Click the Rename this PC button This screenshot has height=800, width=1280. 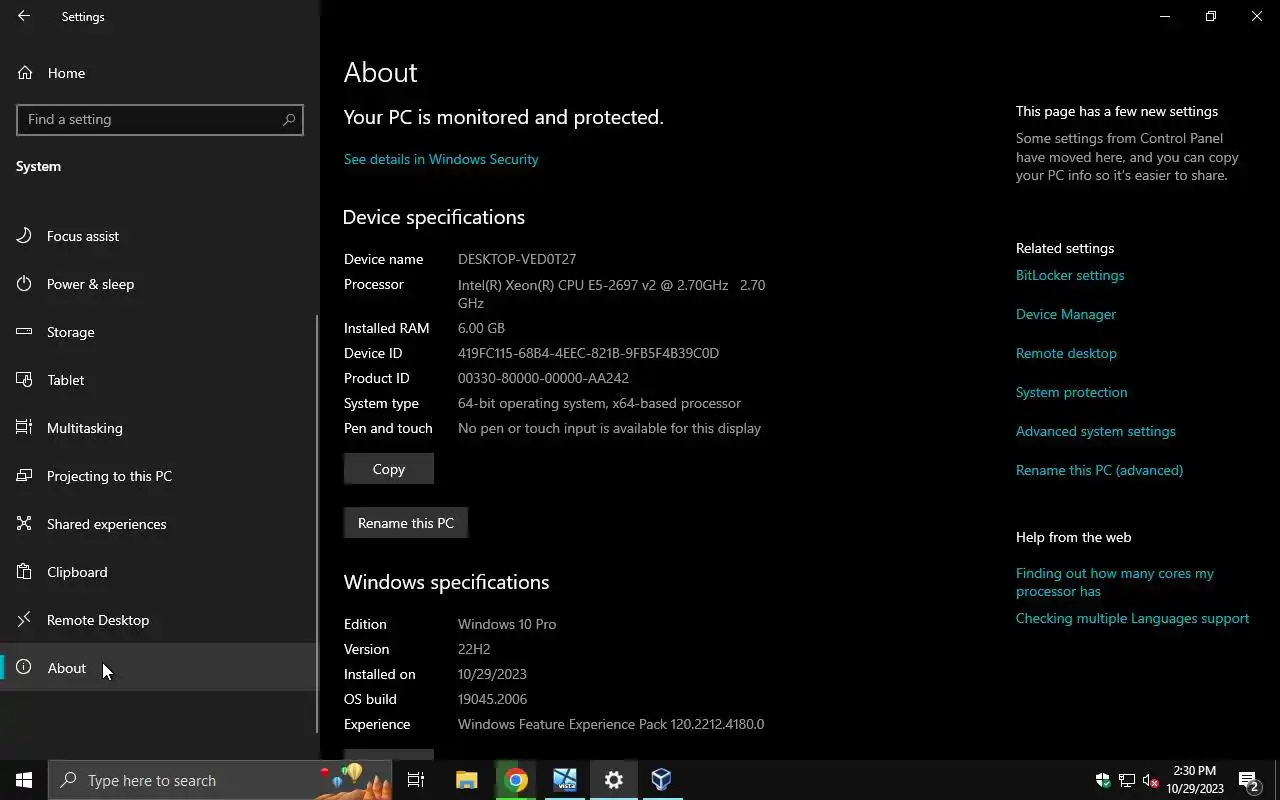[406, 523]
